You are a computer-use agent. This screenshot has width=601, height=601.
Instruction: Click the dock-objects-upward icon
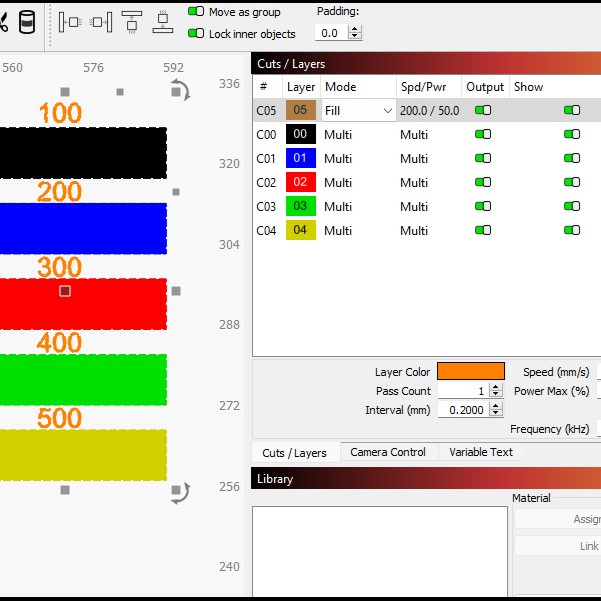tap(131, 22)
